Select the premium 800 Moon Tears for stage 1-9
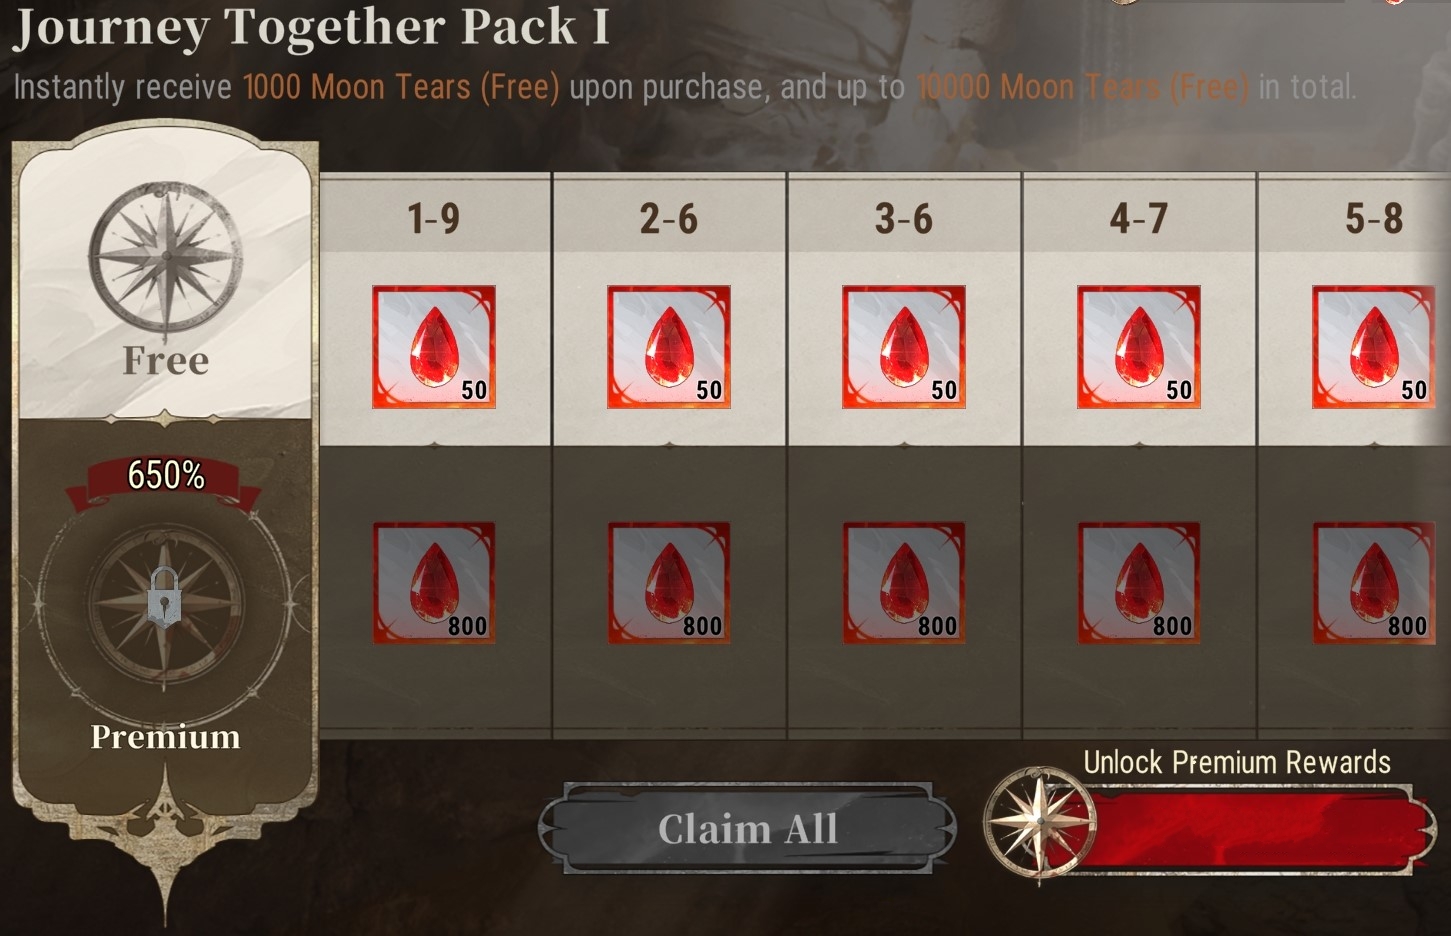The image size is (1451, 936). pyautogui.click(x=434, y=583)
